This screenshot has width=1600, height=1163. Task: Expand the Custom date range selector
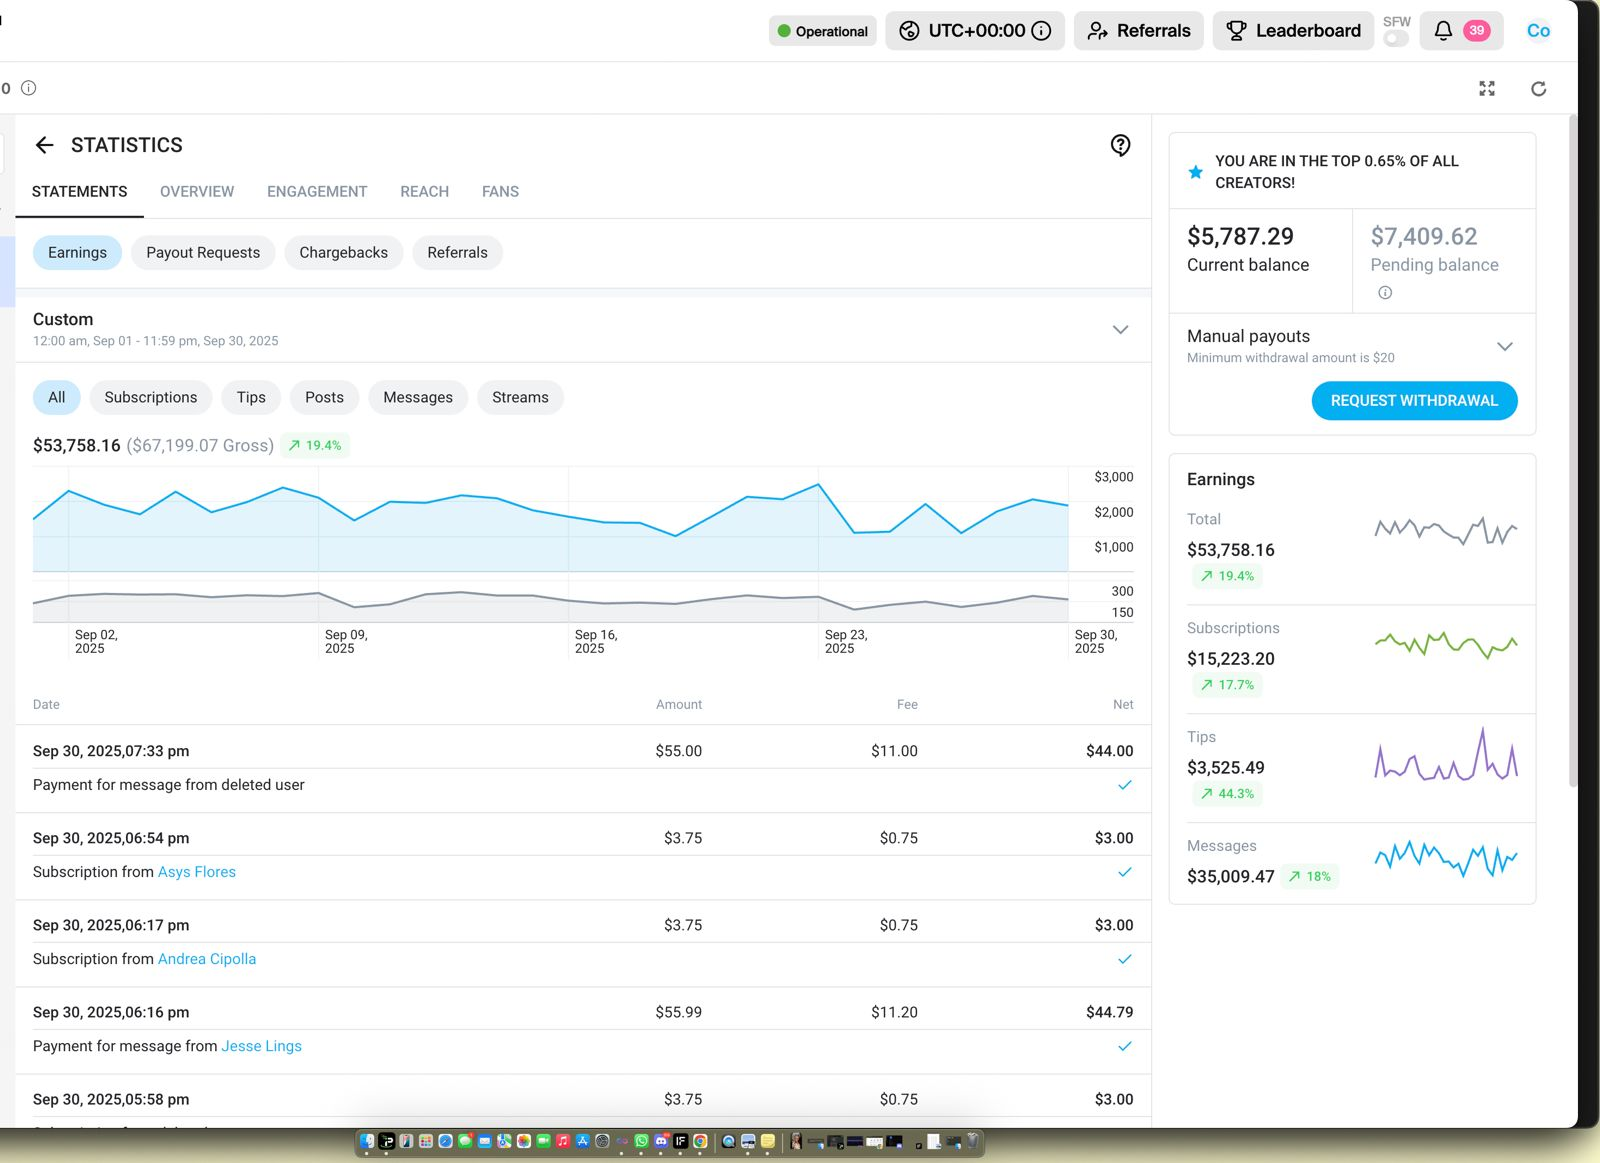coord(1121,329)
